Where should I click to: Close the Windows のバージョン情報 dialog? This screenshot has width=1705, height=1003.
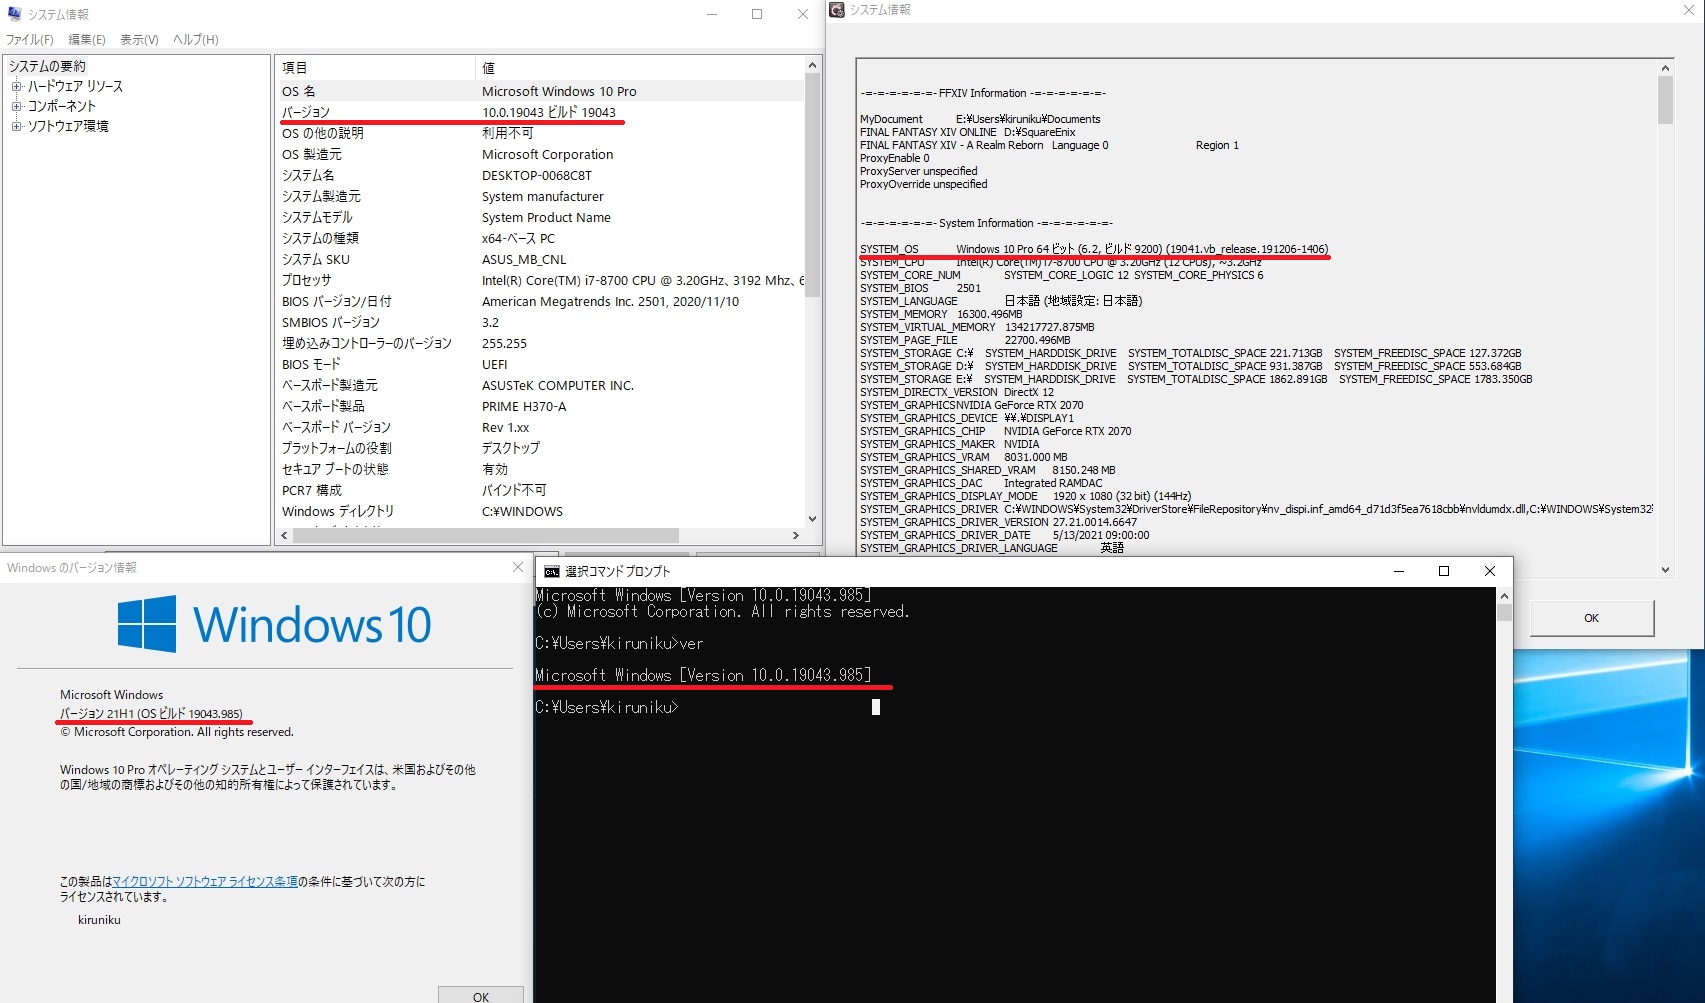pos(518,567)
